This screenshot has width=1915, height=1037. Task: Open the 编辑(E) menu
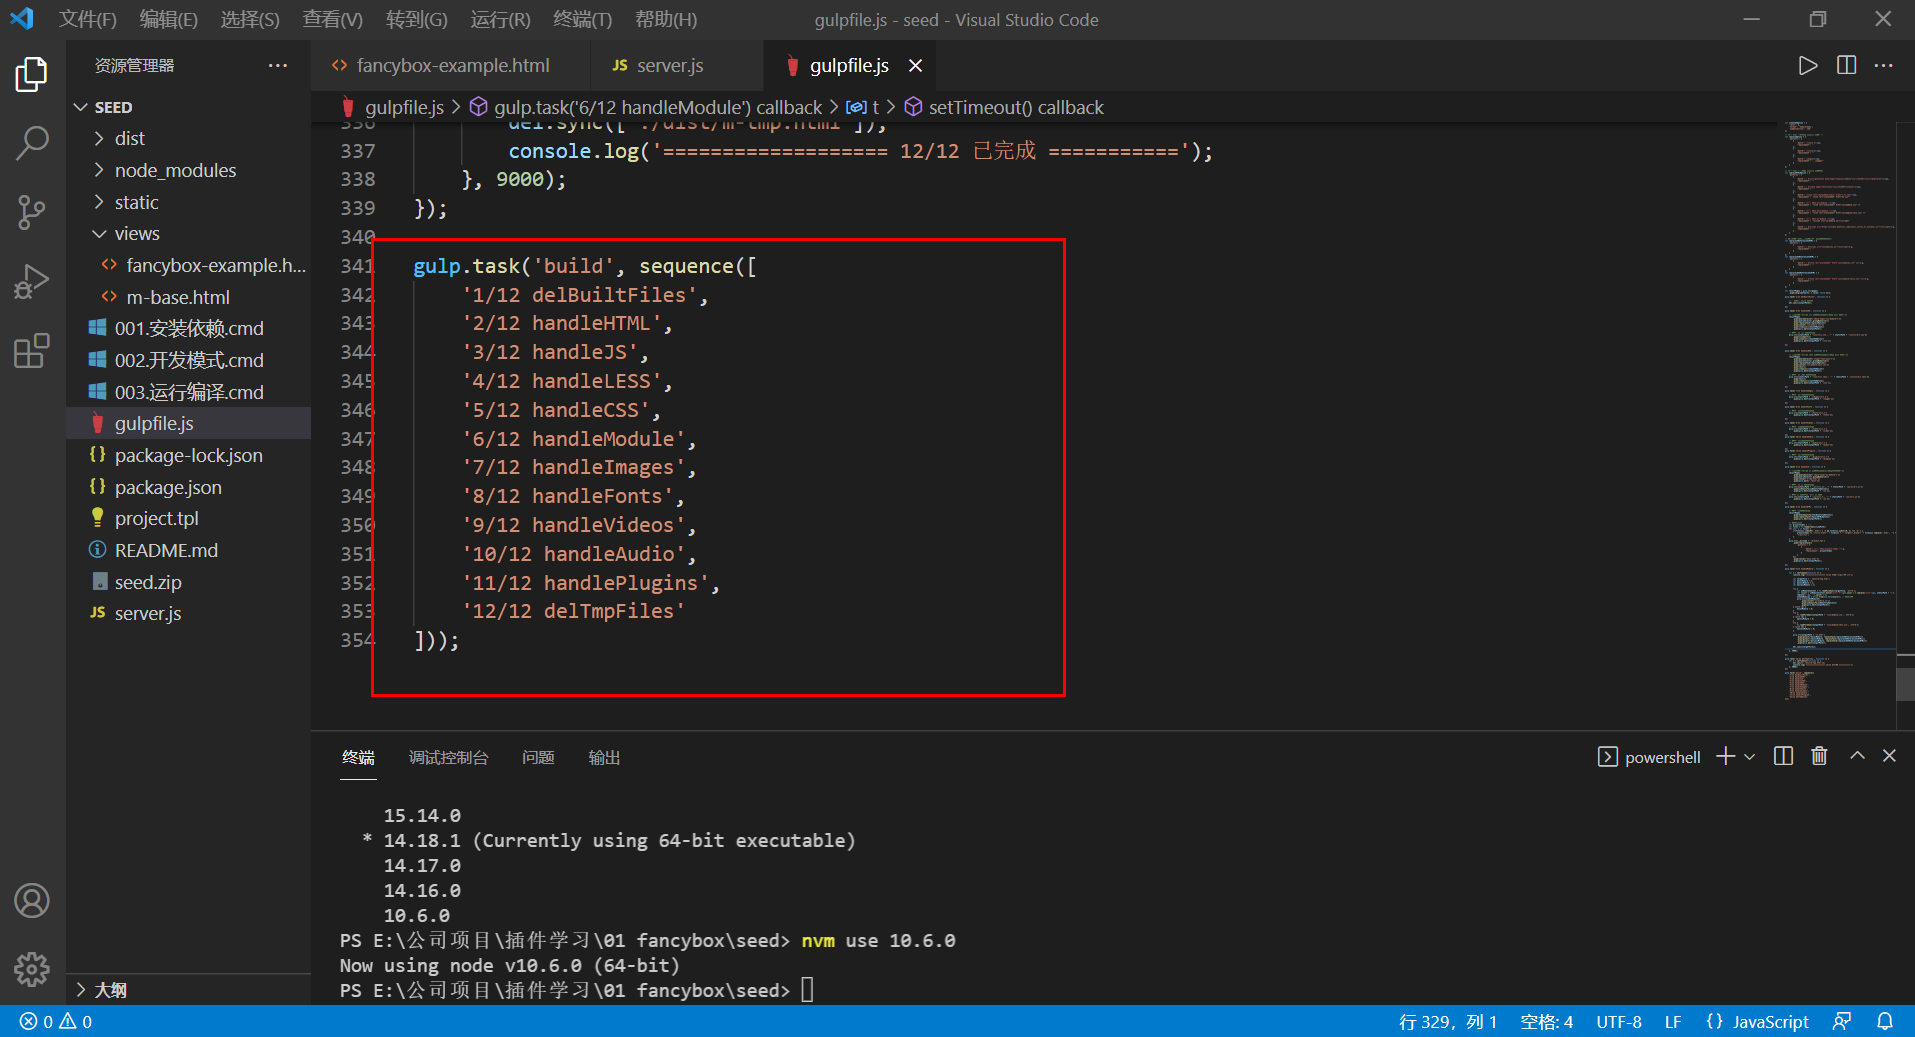point(169,20)
